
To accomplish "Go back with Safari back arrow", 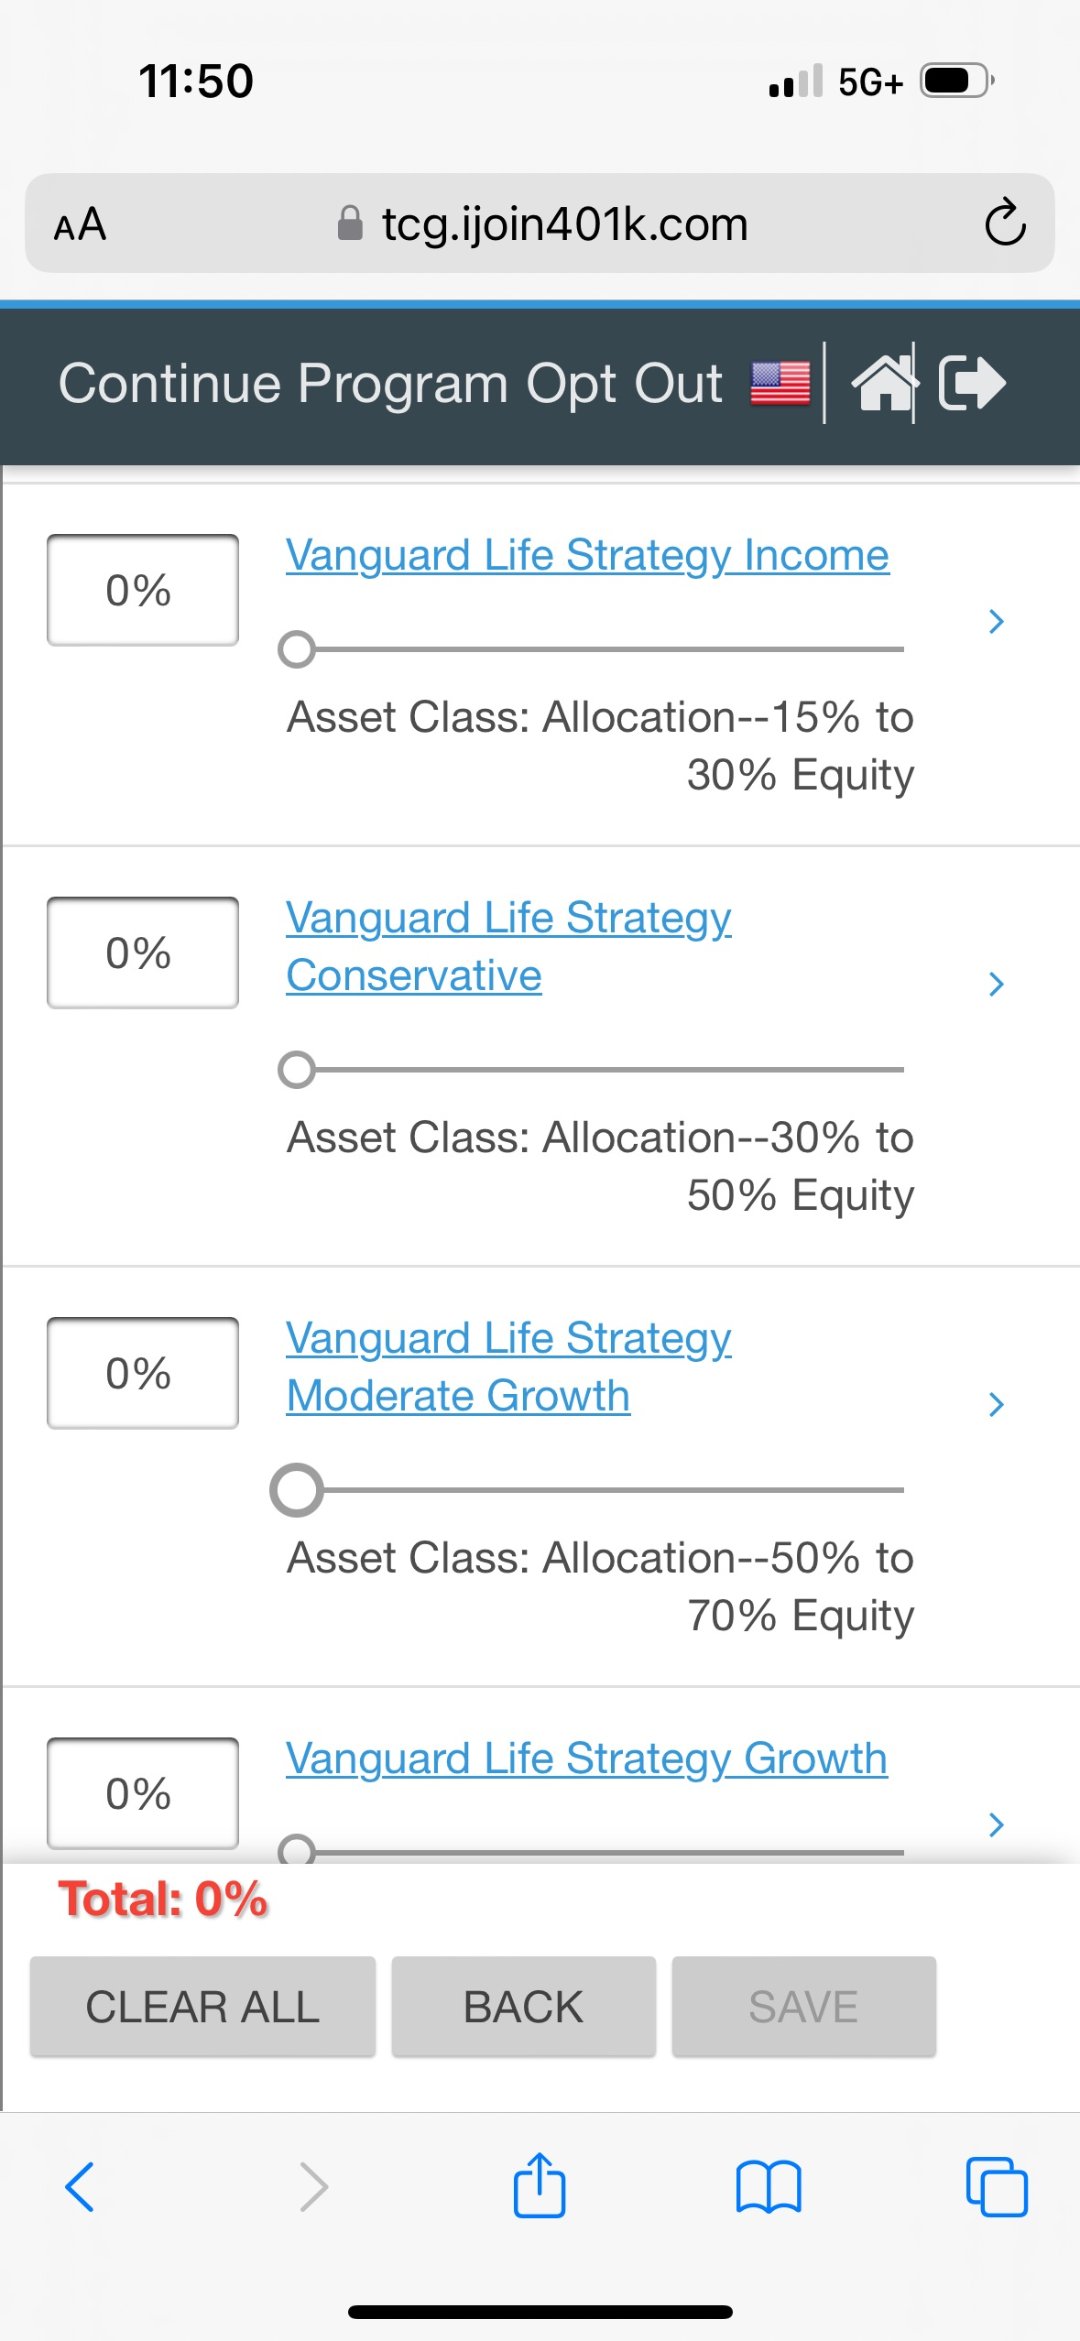I will [80, 2186].
